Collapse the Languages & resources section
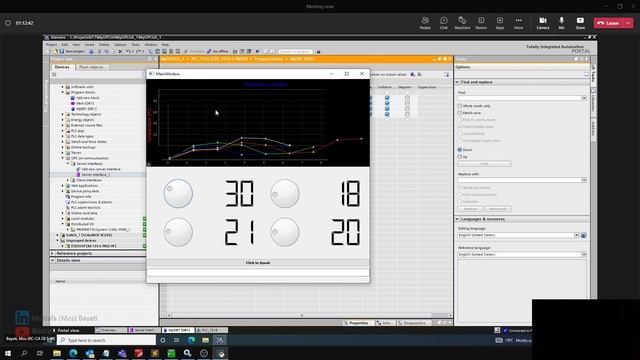The height and width of the screenshot is (360, 640). click(457, 219)
